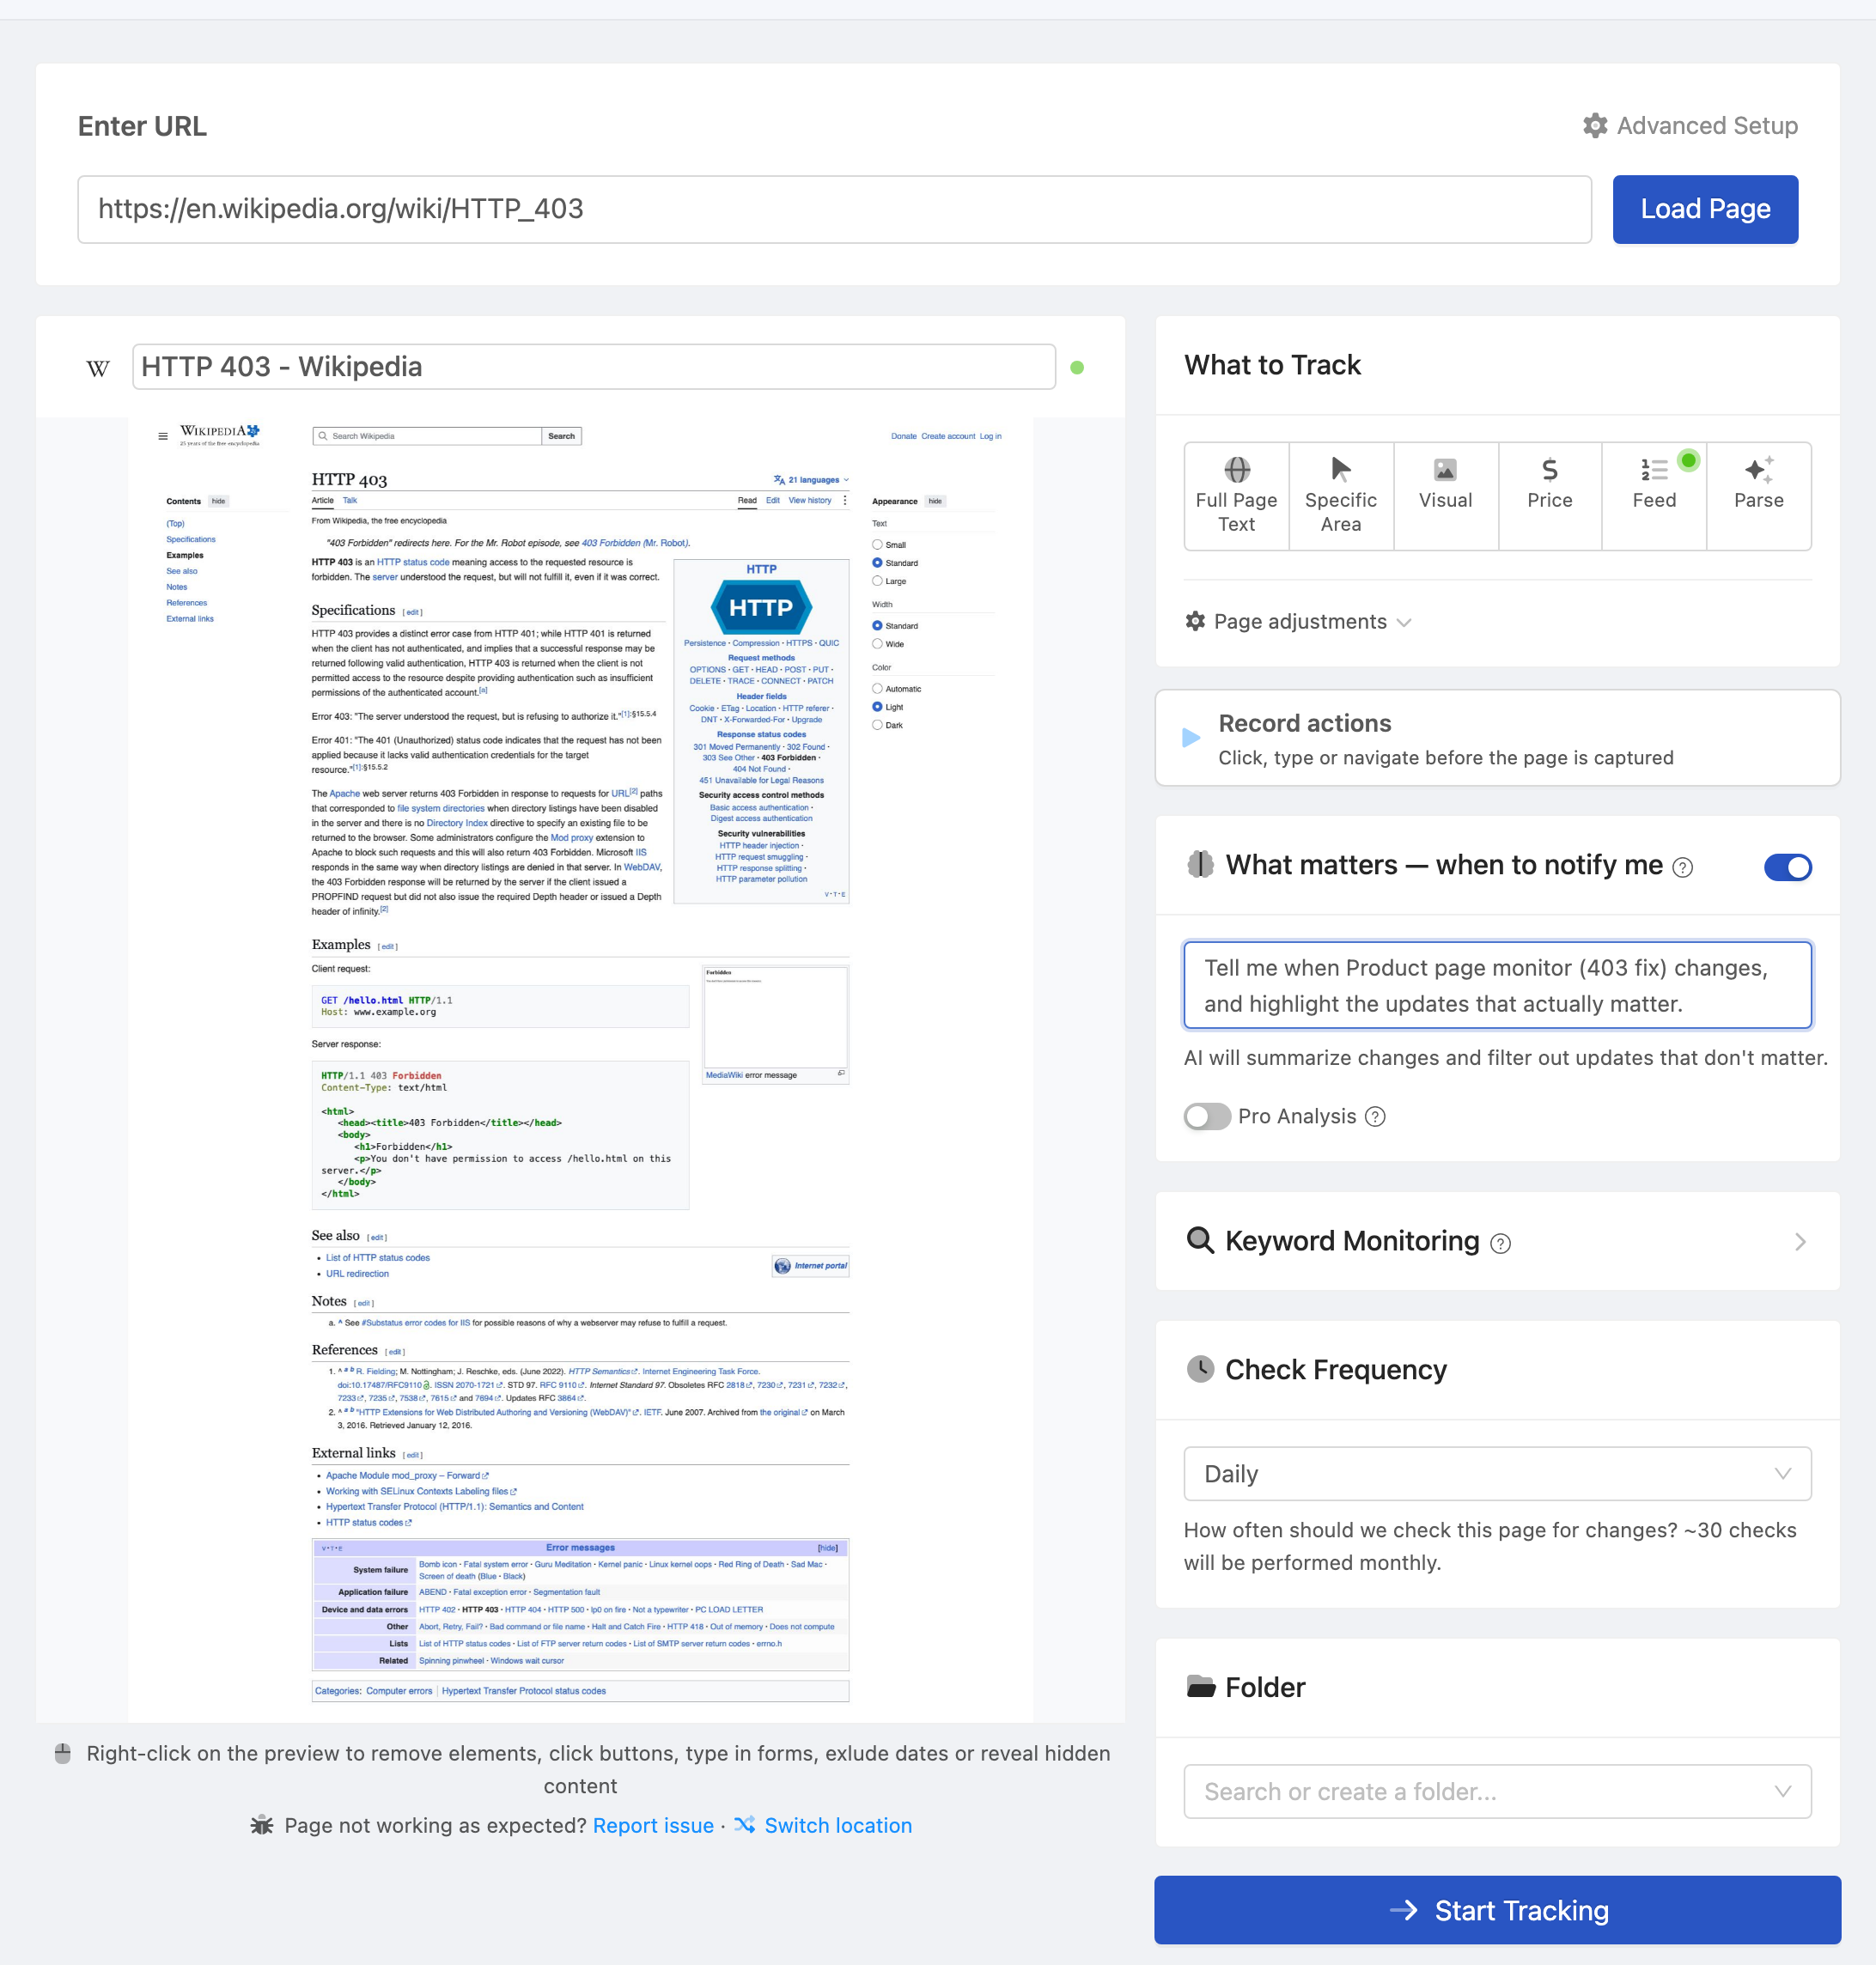Enable the Pro Analysis toggle
The height and width of the screenshot is (1965, 1876).
point(1207,1116)
